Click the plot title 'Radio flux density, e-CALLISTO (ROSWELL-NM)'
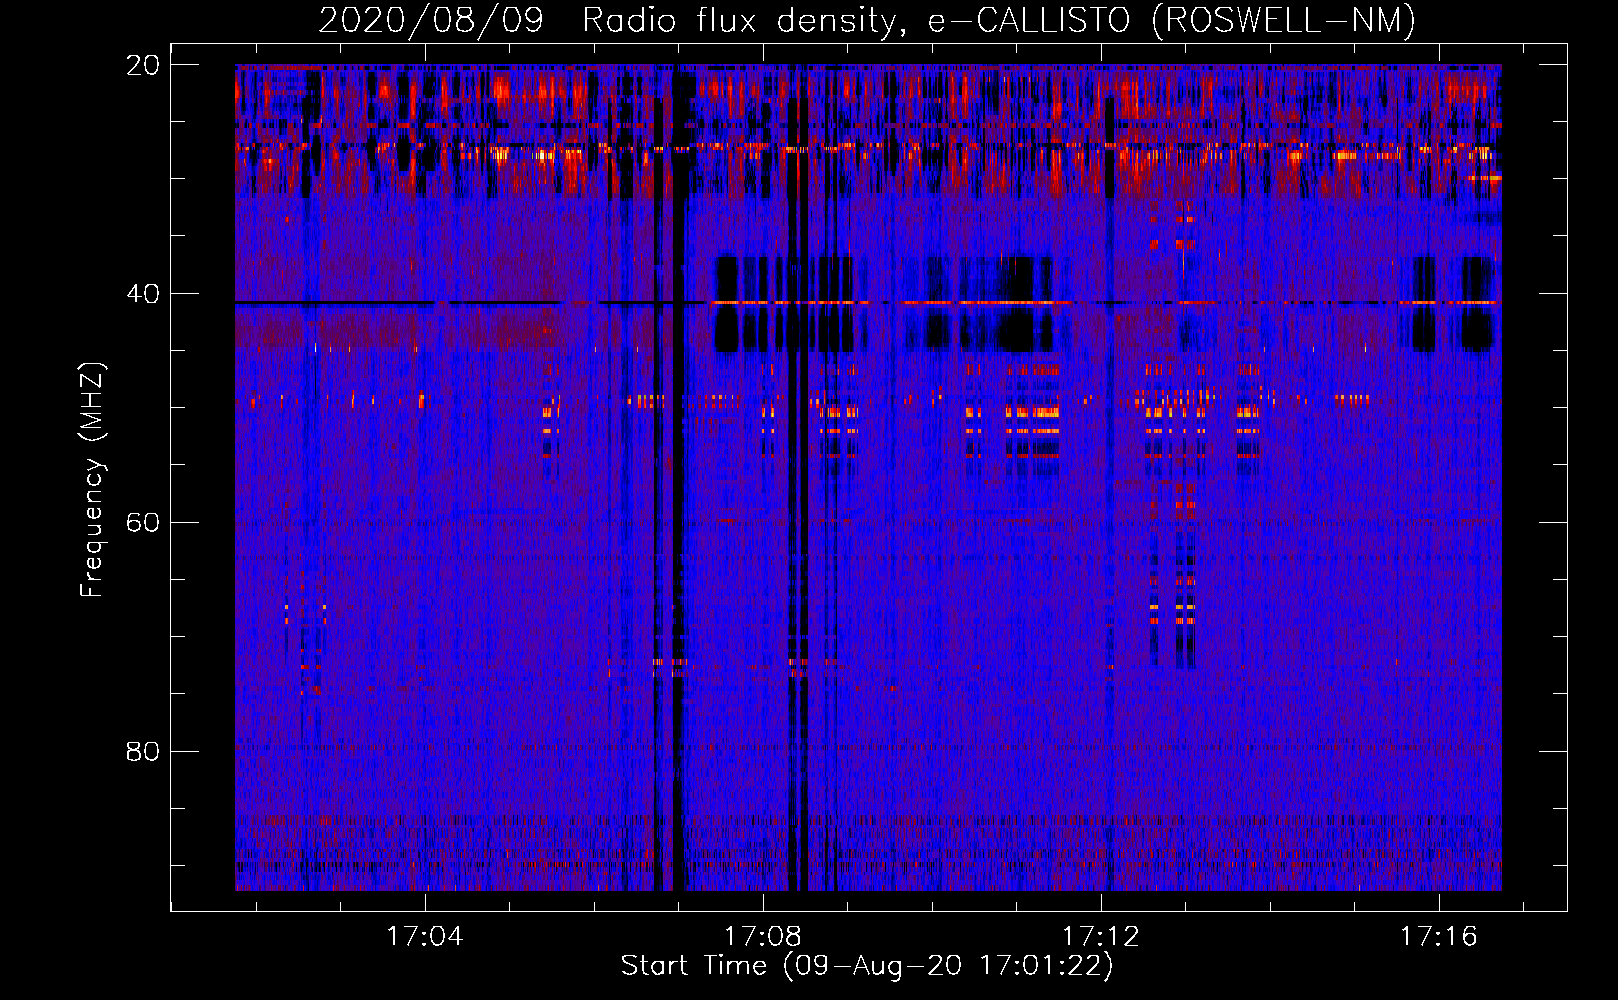Image resolution: width=1618 pixels, height=1000 pixels. pos(999,20)
